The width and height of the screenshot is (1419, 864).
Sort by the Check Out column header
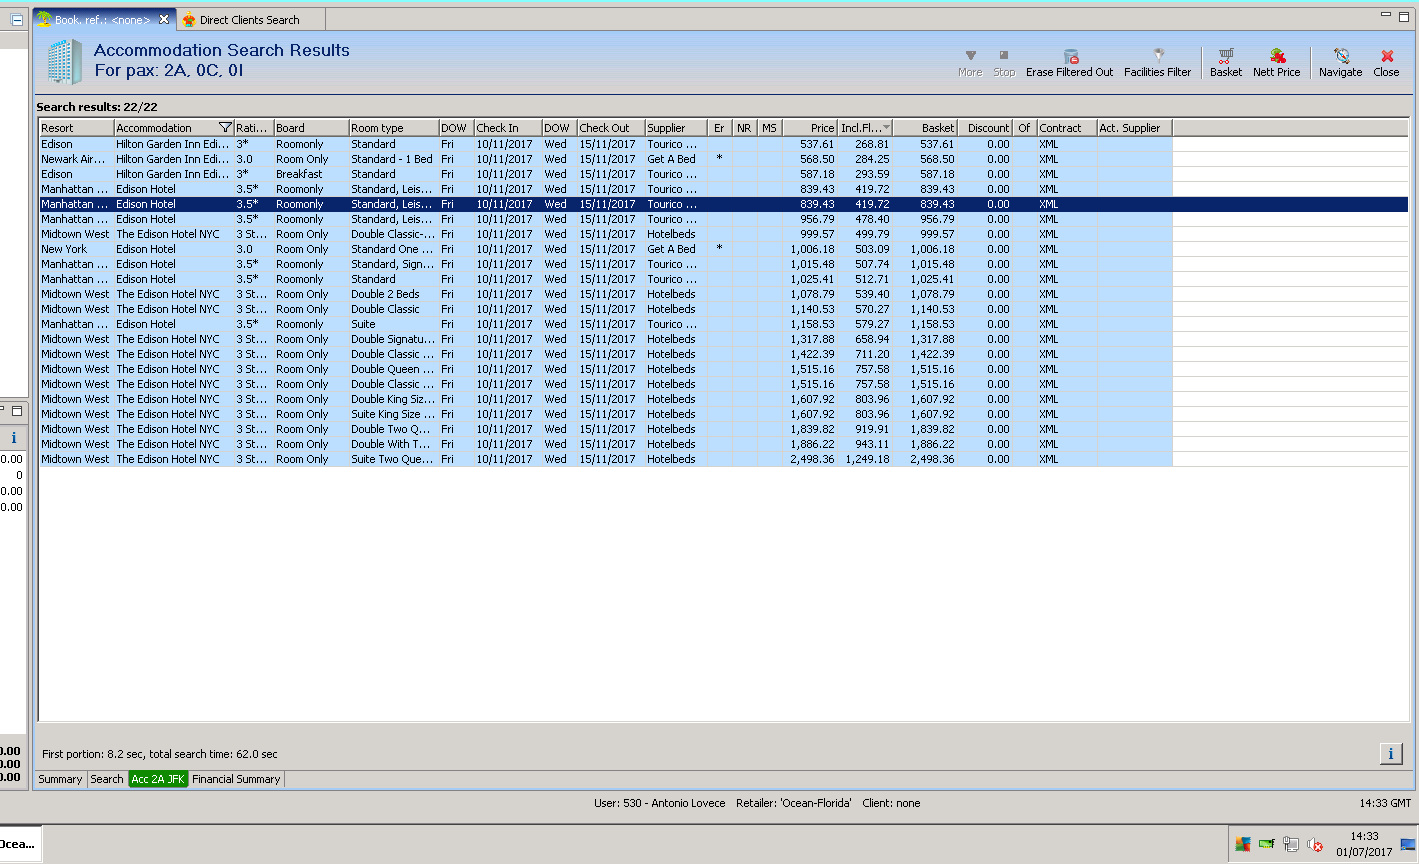611,128
